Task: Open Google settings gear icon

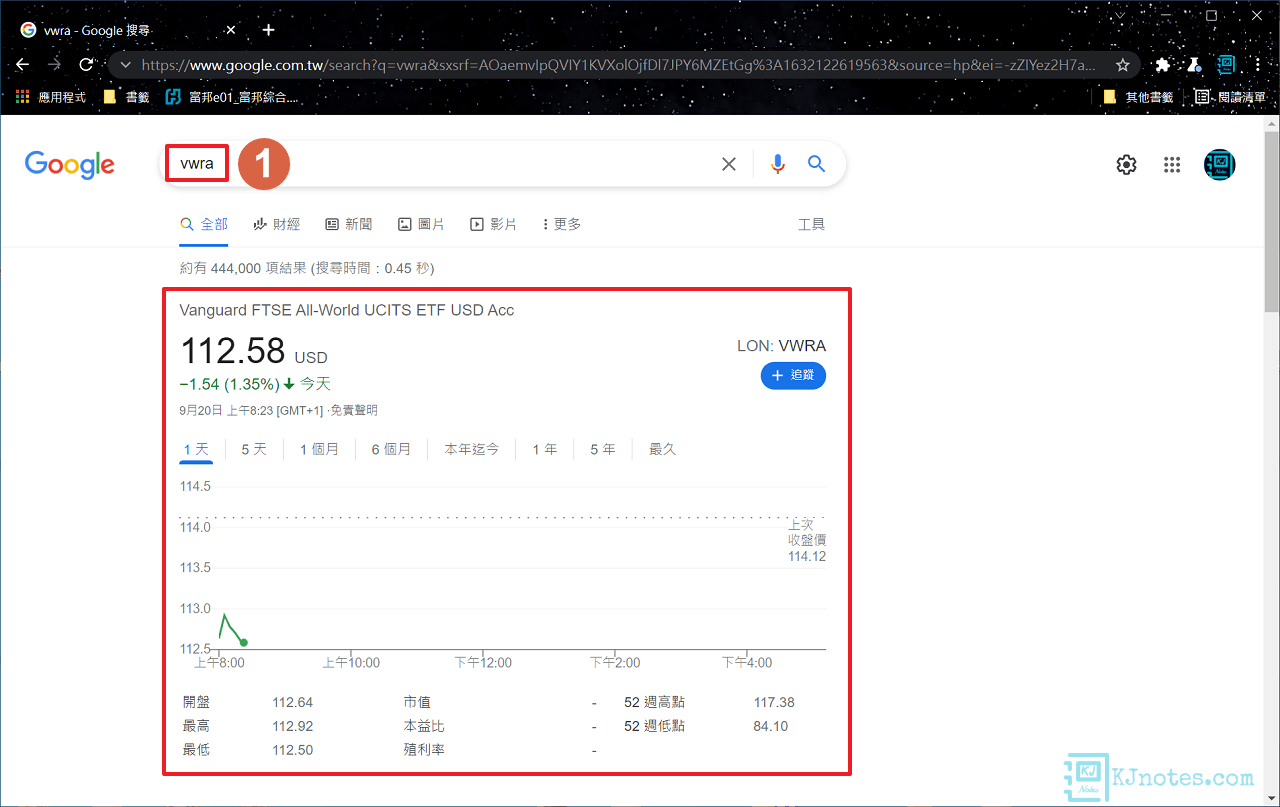Action: [1127, 165]
